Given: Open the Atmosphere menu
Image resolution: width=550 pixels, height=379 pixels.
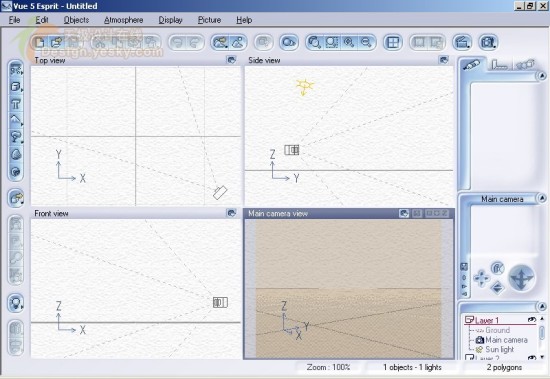Looking at the screenshot, I should 123,20.
